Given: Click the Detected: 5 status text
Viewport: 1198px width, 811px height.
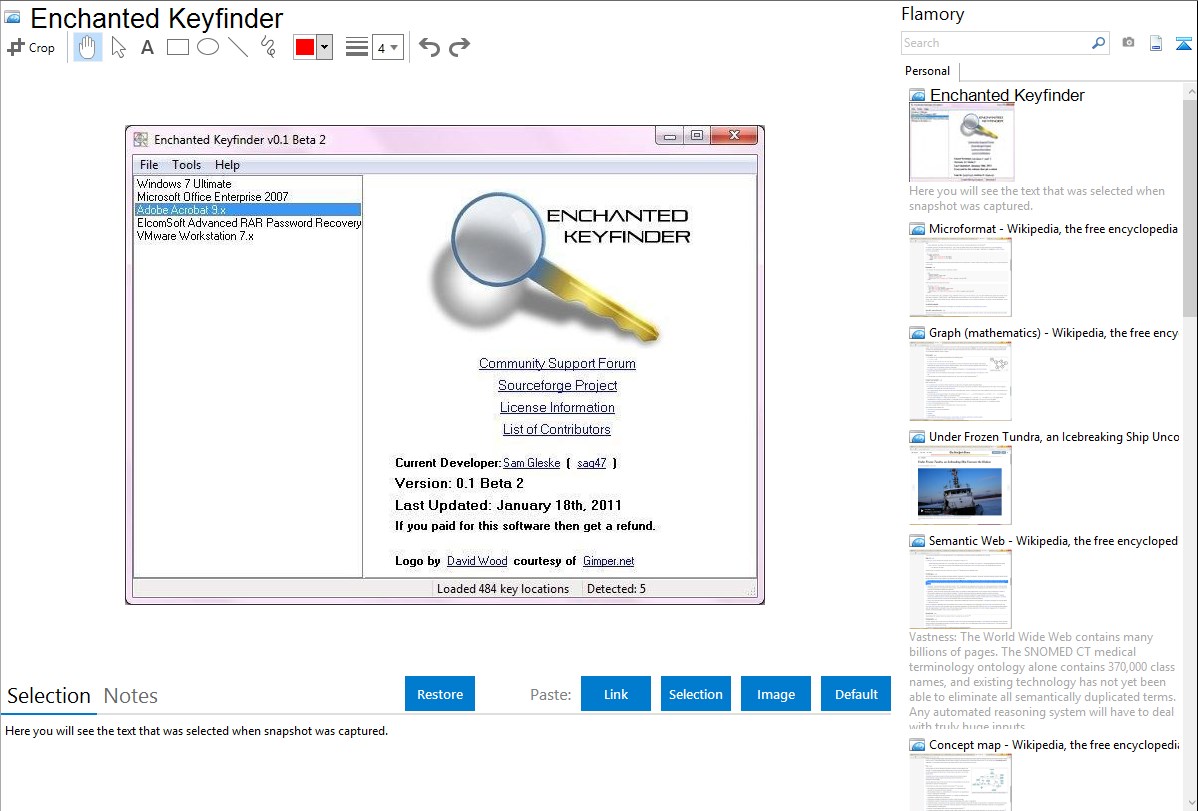Looking at the screenshot, I should pos(616,589).
